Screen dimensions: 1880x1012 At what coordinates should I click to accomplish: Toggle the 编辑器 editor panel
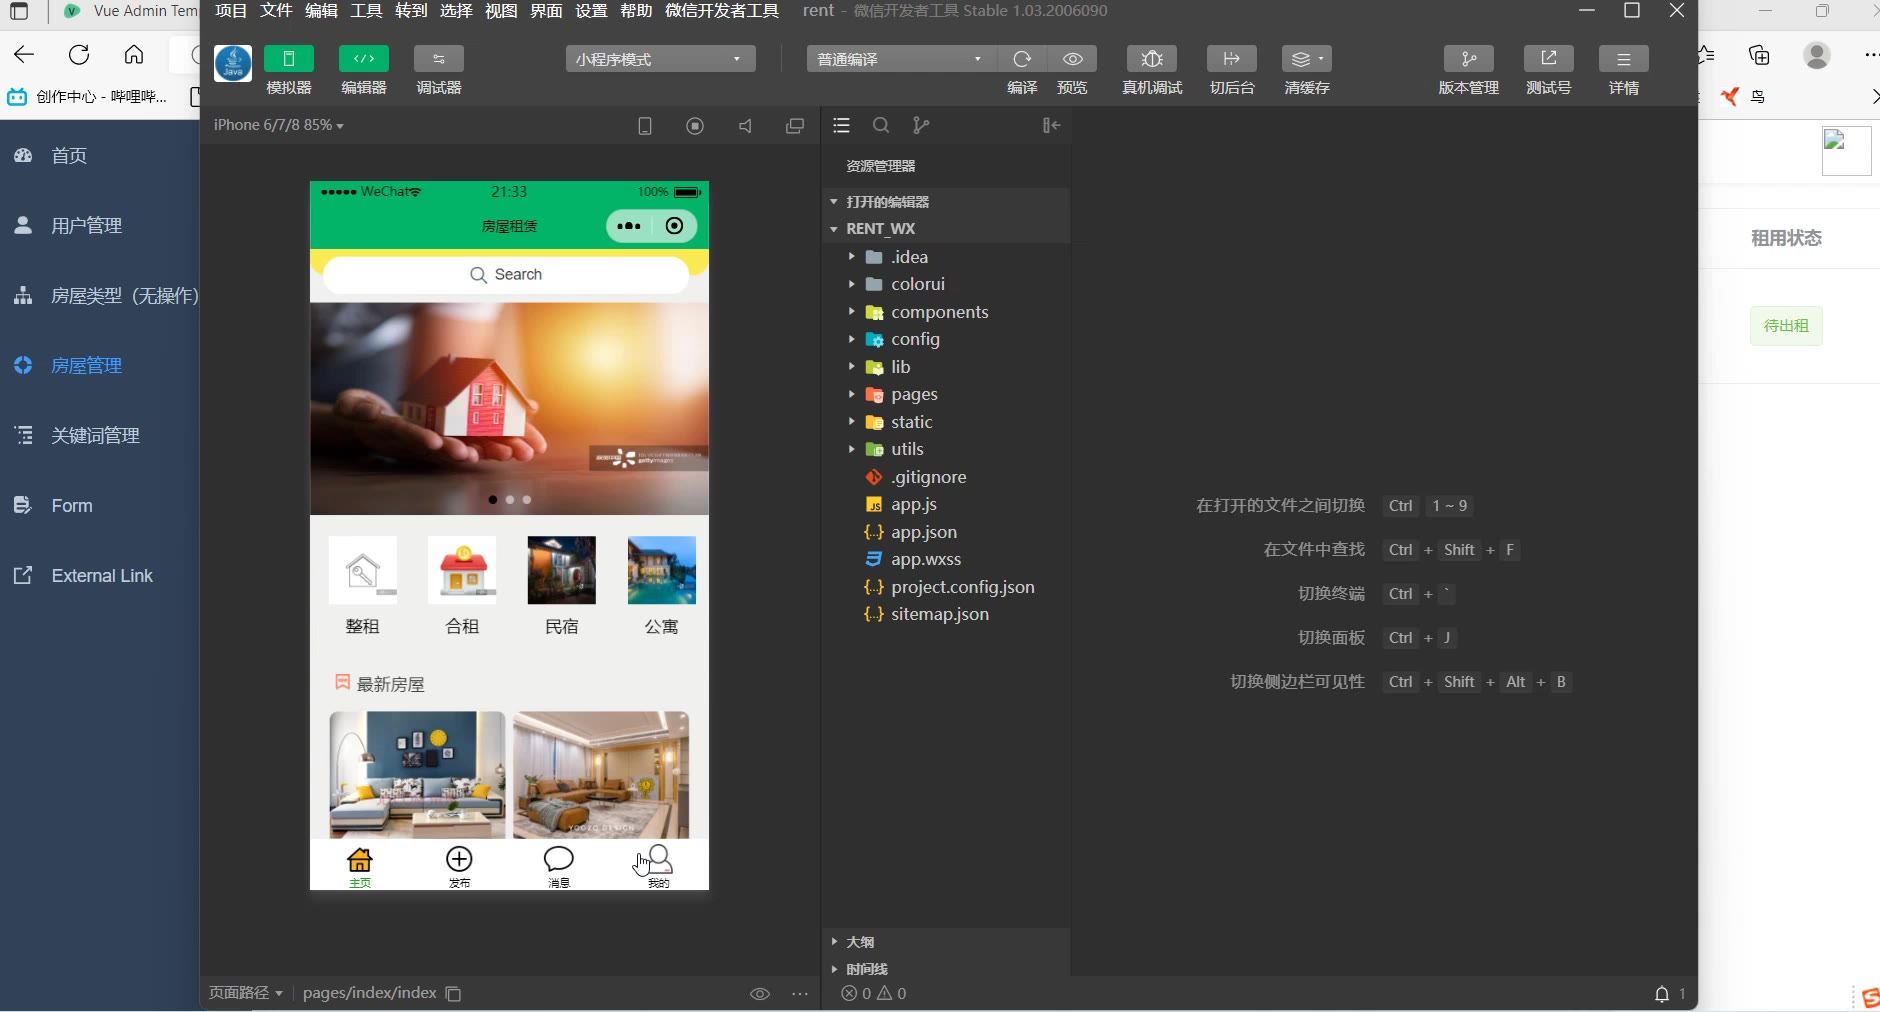tap(363, 59)
